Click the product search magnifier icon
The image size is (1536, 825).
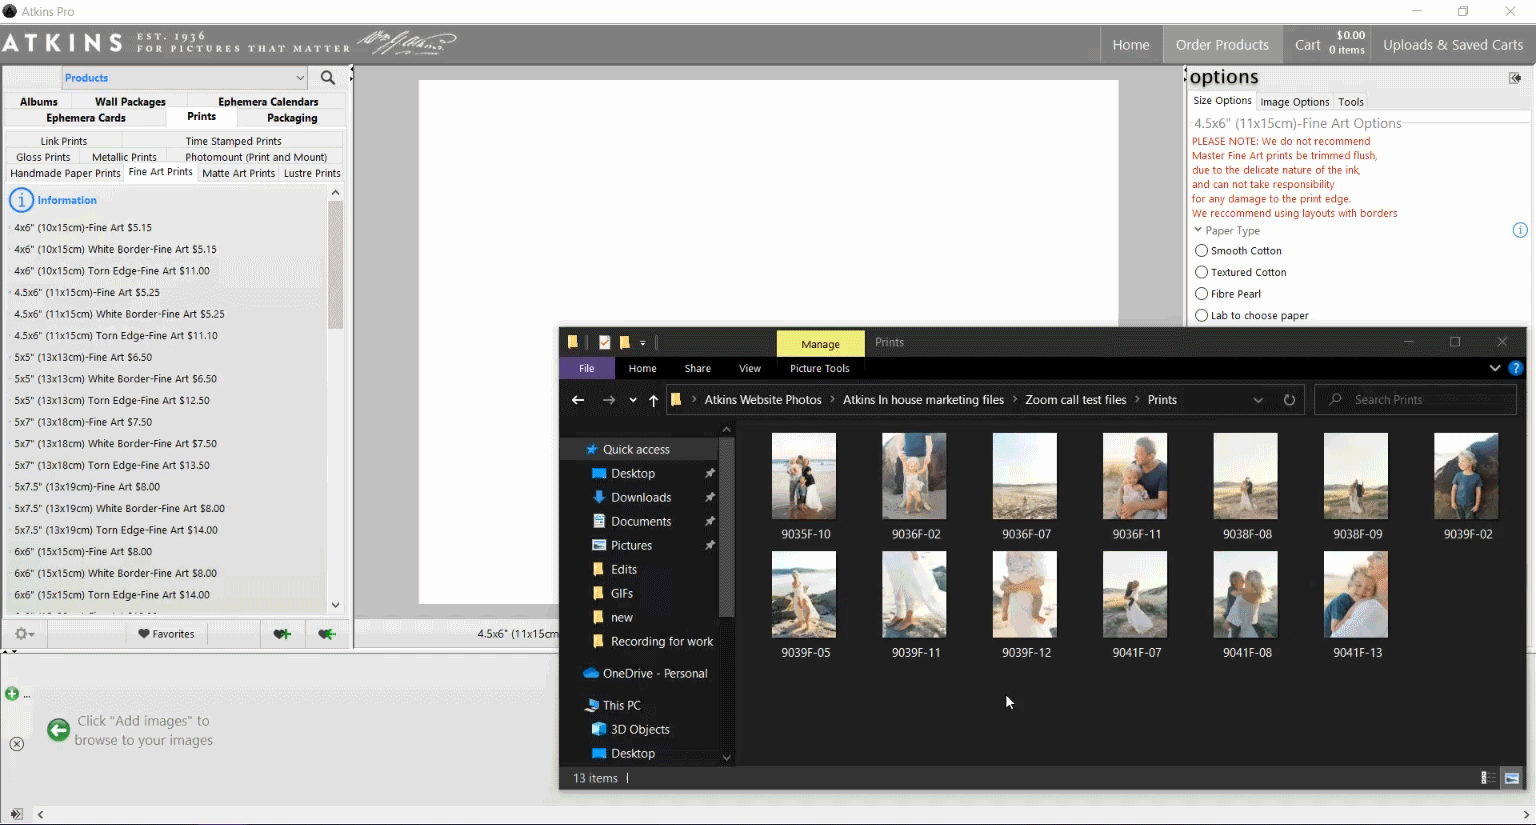point(328,78)
